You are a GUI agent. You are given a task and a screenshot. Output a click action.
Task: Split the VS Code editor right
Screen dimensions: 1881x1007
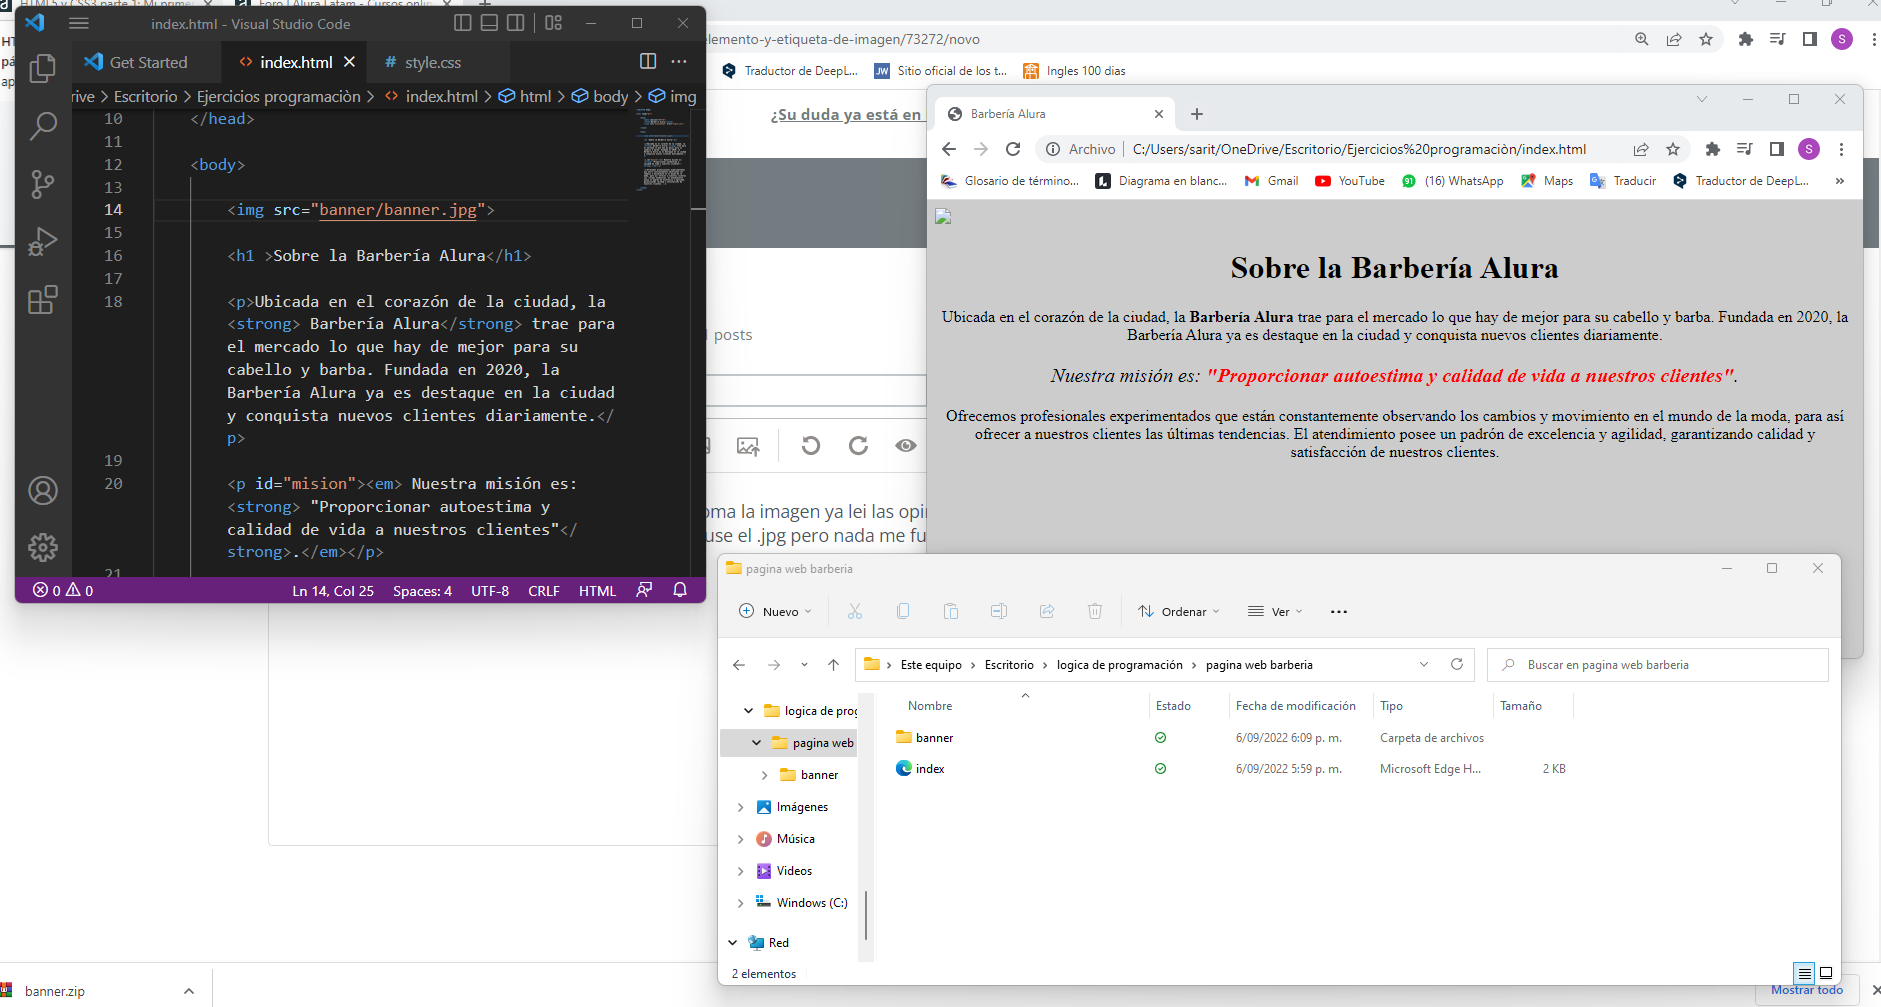click(648, 61)
